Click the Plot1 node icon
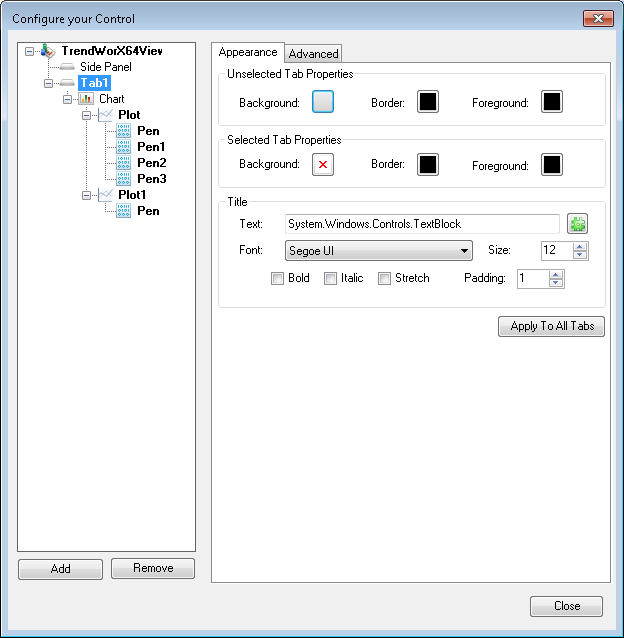This screenshot has height=638, width=624. 105,195
